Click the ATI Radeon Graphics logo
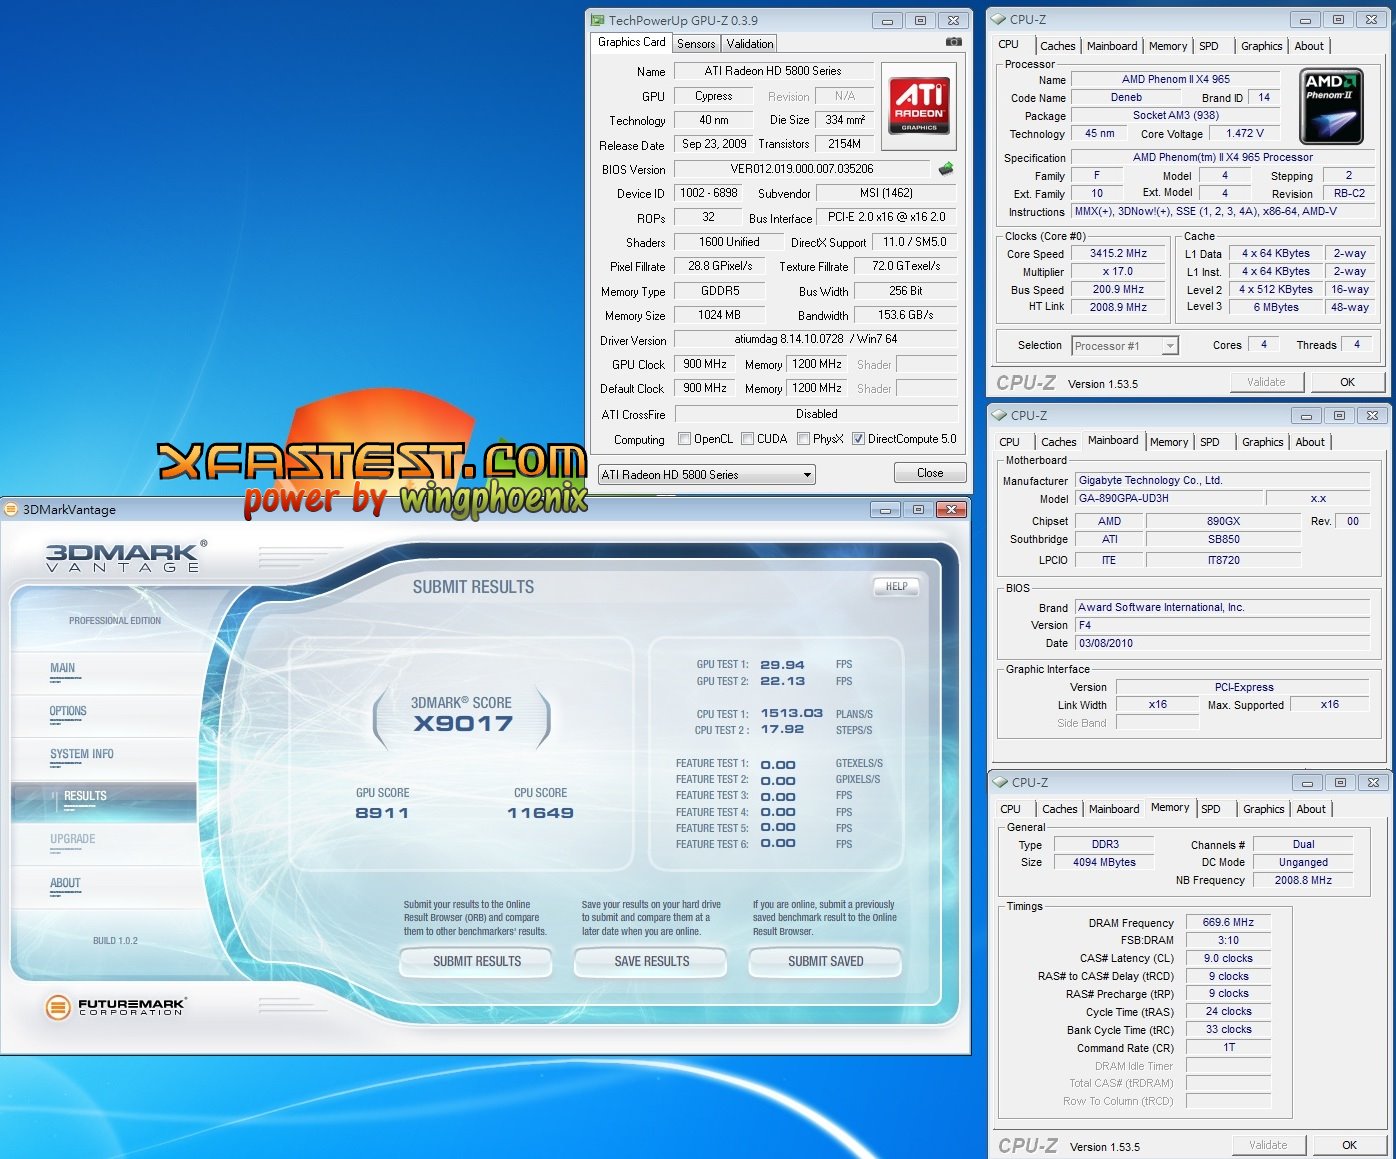This screenshot has width=1396, height=1159. 918,106
